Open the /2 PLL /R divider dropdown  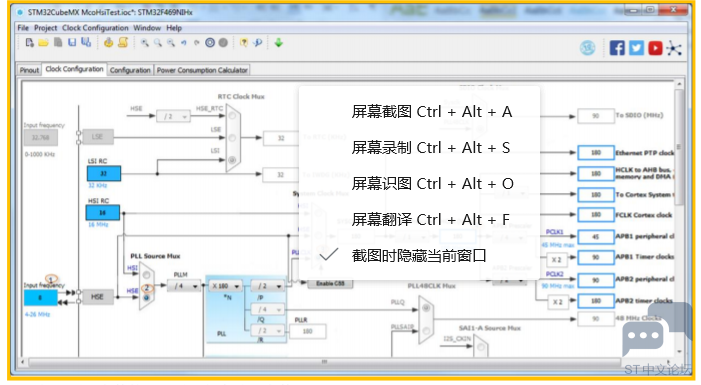point(267,331)
